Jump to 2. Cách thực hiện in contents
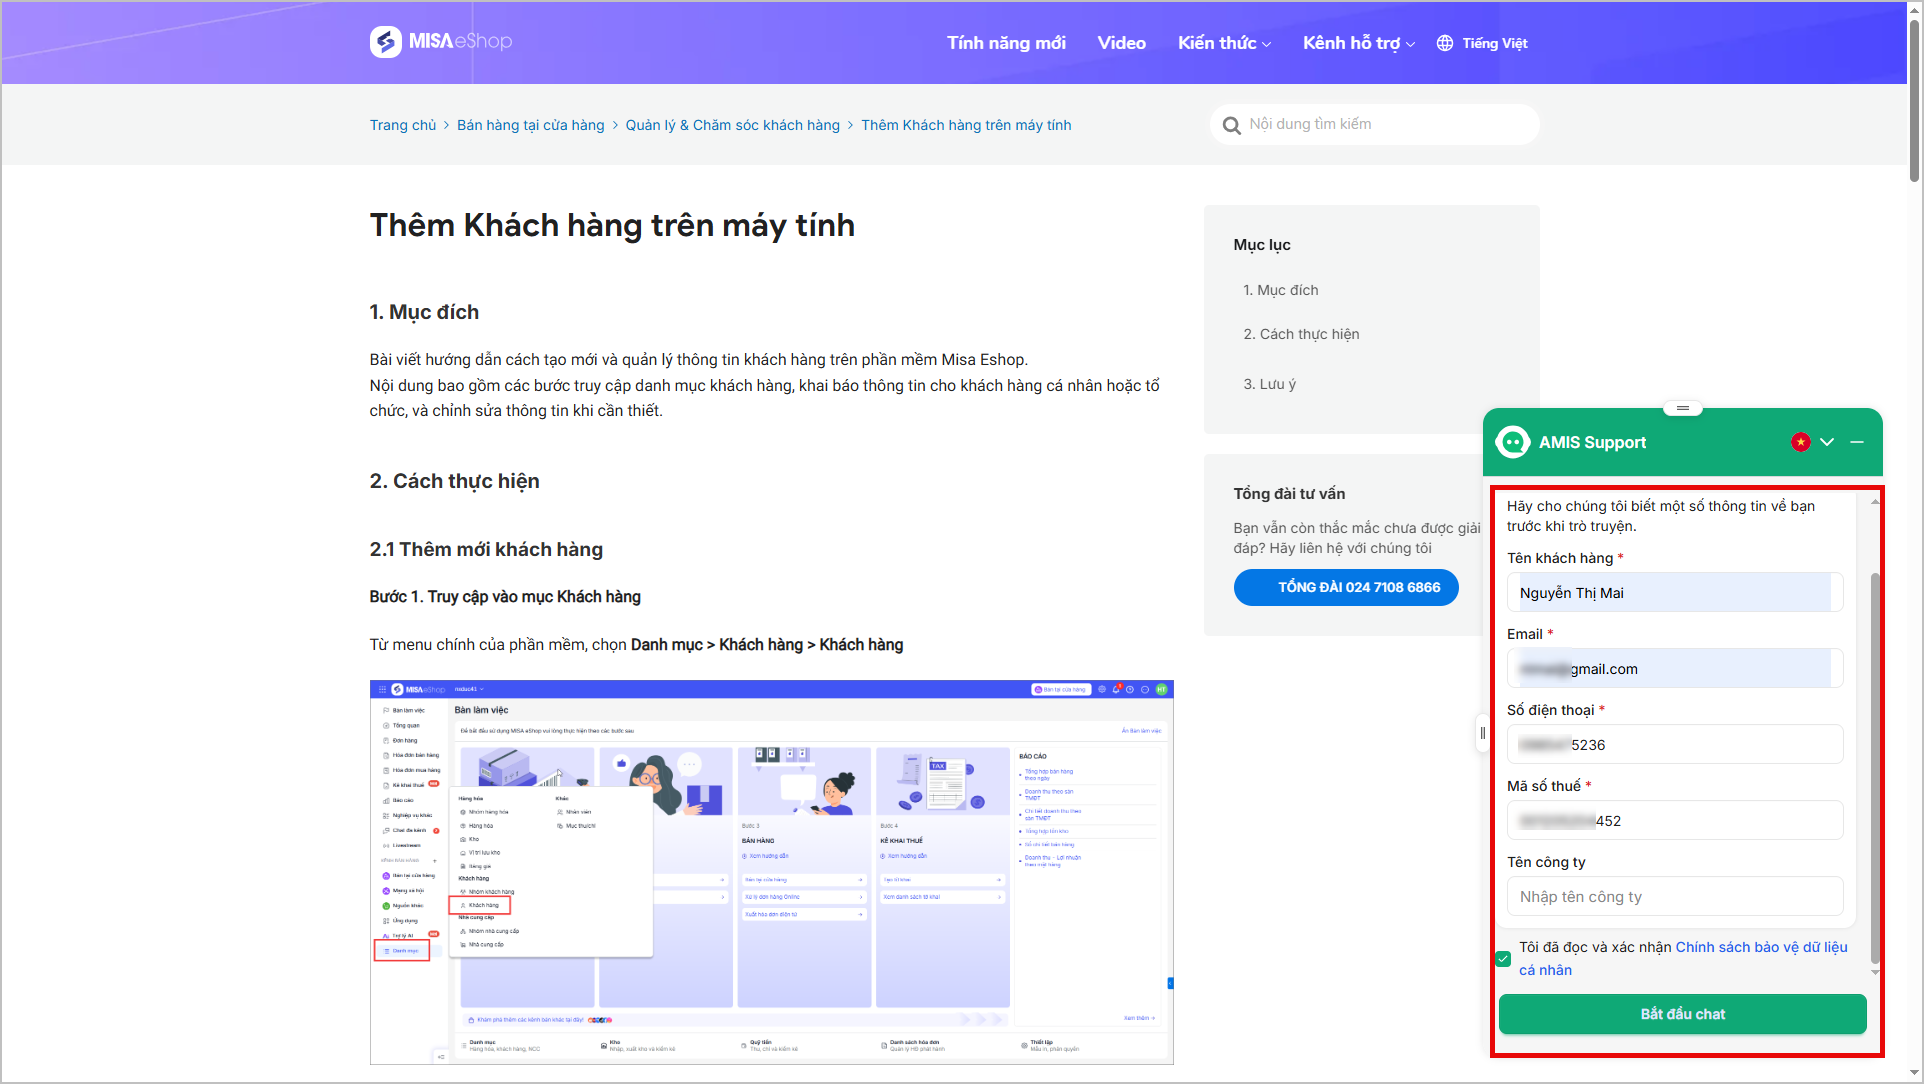Screen dimensions: 1924x1084 pos(1301,334)
